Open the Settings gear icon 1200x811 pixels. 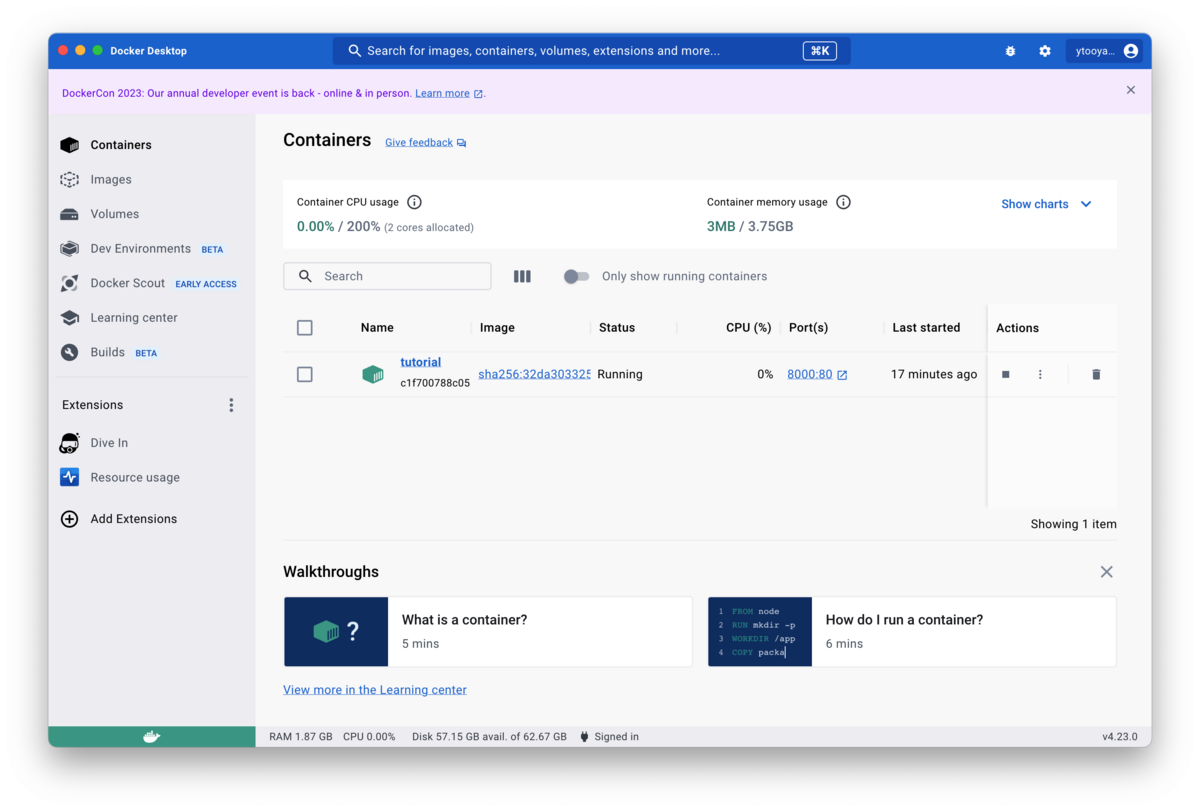[1045, 51]
